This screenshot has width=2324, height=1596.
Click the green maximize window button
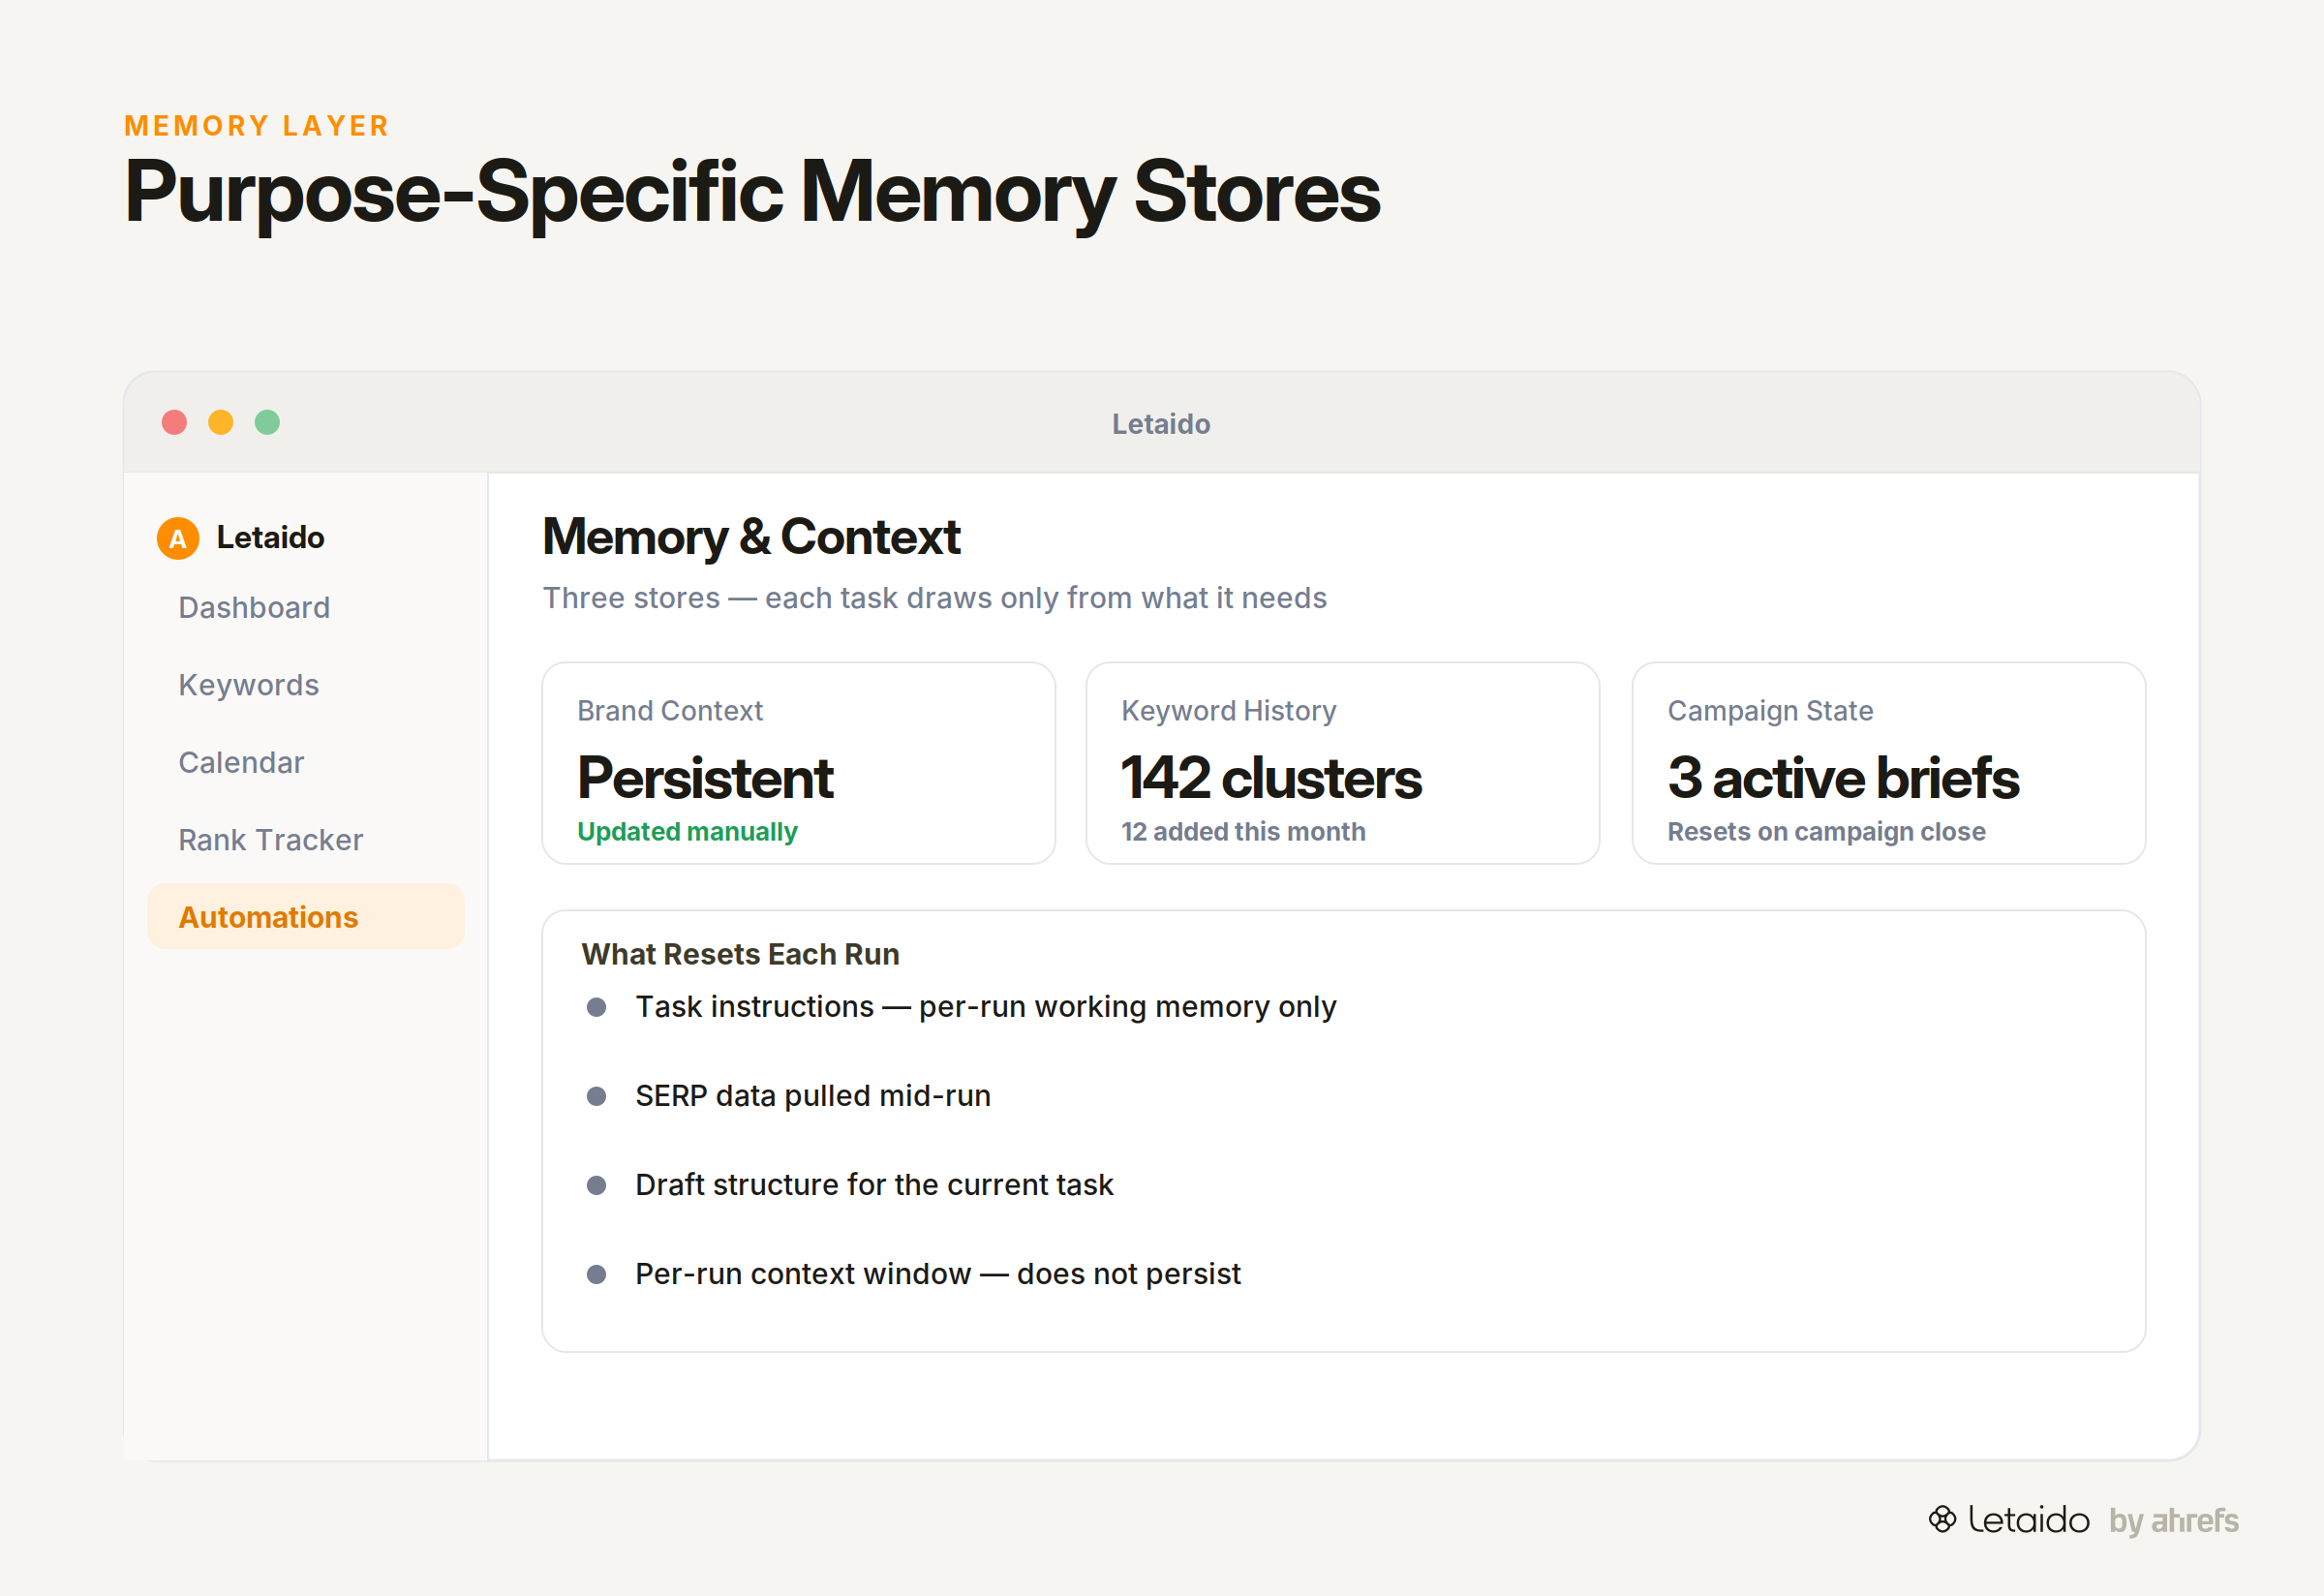coord(267,422)
